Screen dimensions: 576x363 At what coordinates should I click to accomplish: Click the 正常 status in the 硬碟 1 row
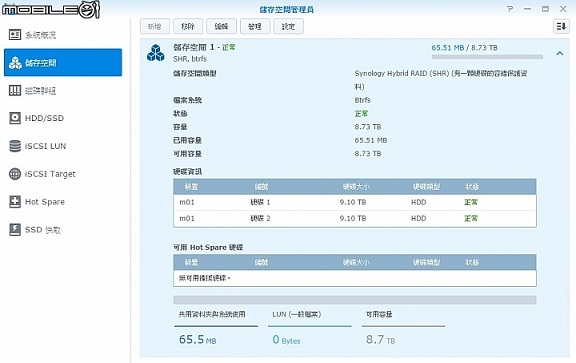[x=471, y=202]
